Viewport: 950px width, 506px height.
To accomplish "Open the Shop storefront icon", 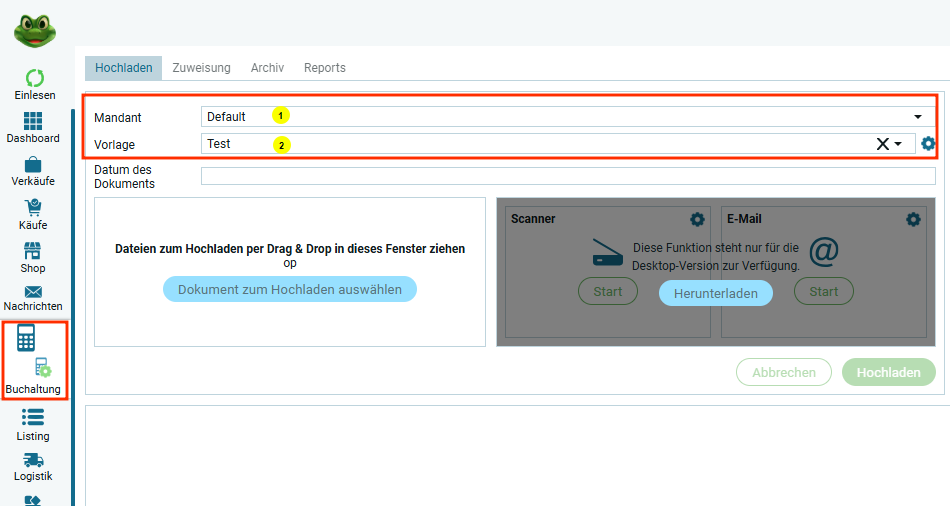I will (x=33, y=251).
